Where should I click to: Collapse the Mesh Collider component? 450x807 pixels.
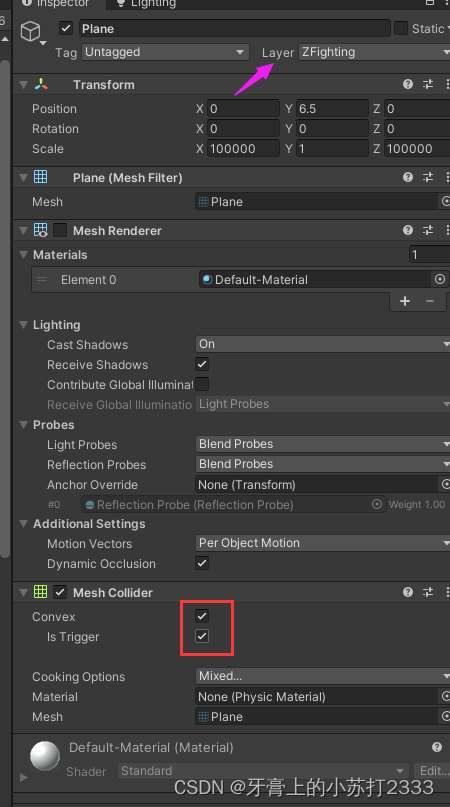click(24, 592)
